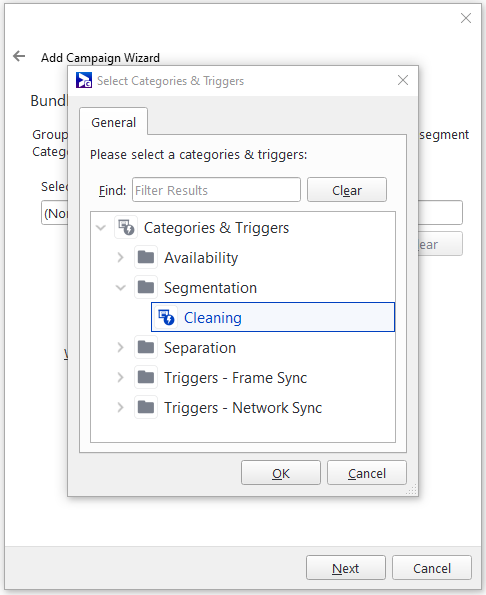This screenshot has width=486, height=595.
Task: Confirm selection with the OK button
Action: click(281, 473)
